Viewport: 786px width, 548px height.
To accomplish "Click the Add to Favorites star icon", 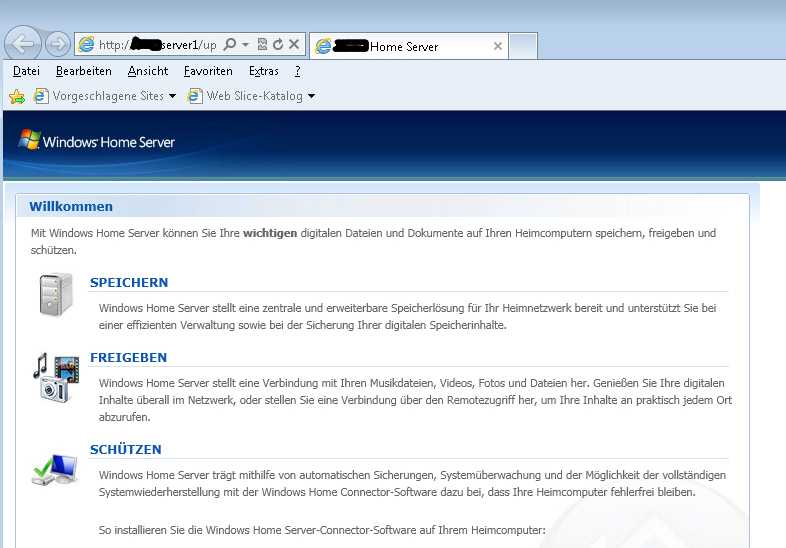I will point(17,96).
